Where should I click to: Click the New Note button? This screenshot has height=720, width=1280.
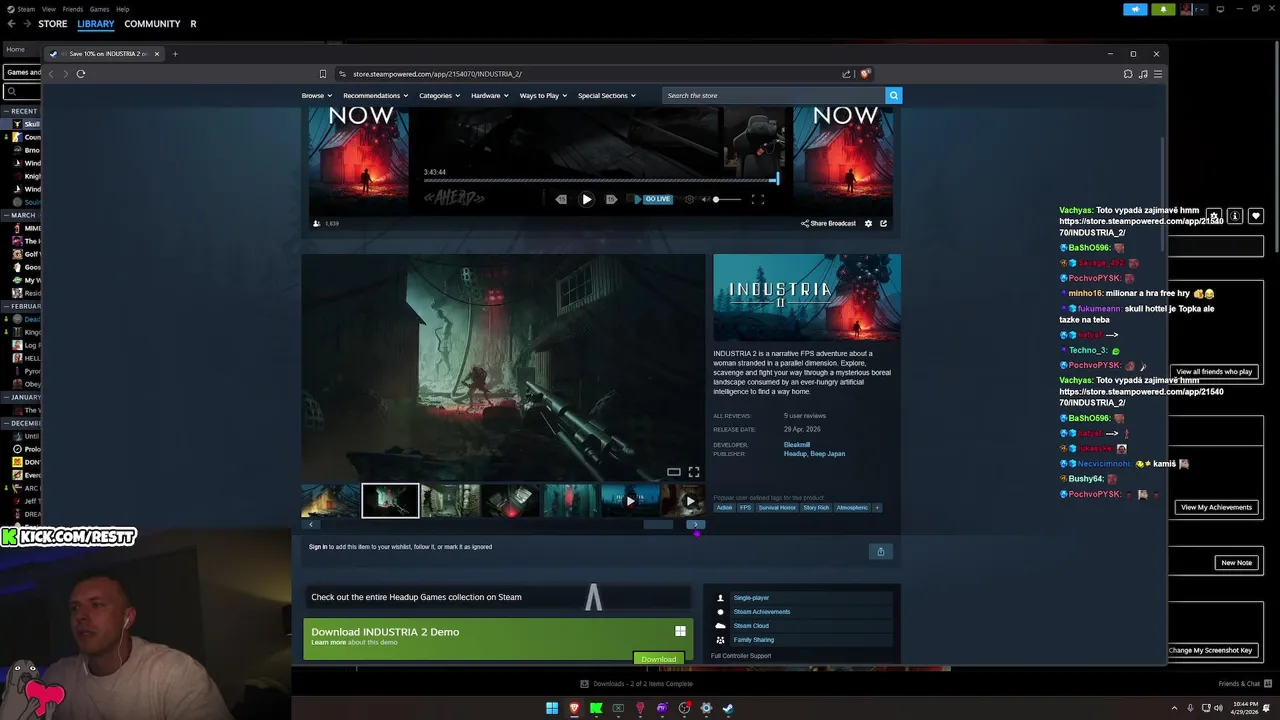click(1236, 563)
